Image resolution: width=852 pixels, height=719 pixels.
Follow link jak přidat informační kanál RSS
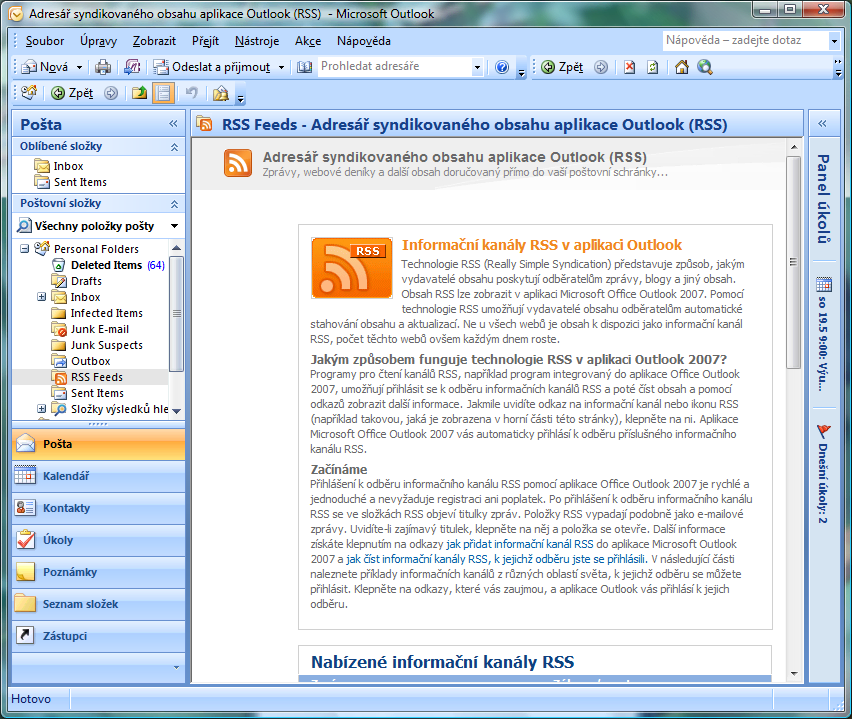point(519,544)
